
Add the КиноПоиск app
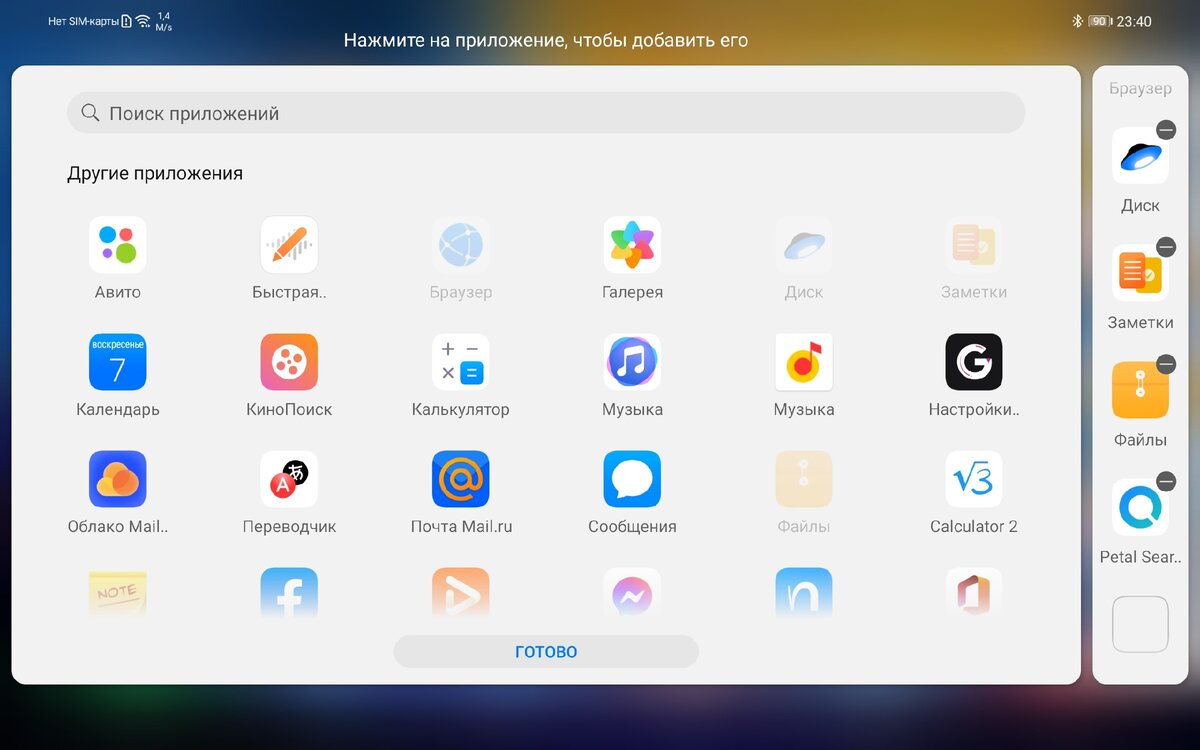[289, 362]
